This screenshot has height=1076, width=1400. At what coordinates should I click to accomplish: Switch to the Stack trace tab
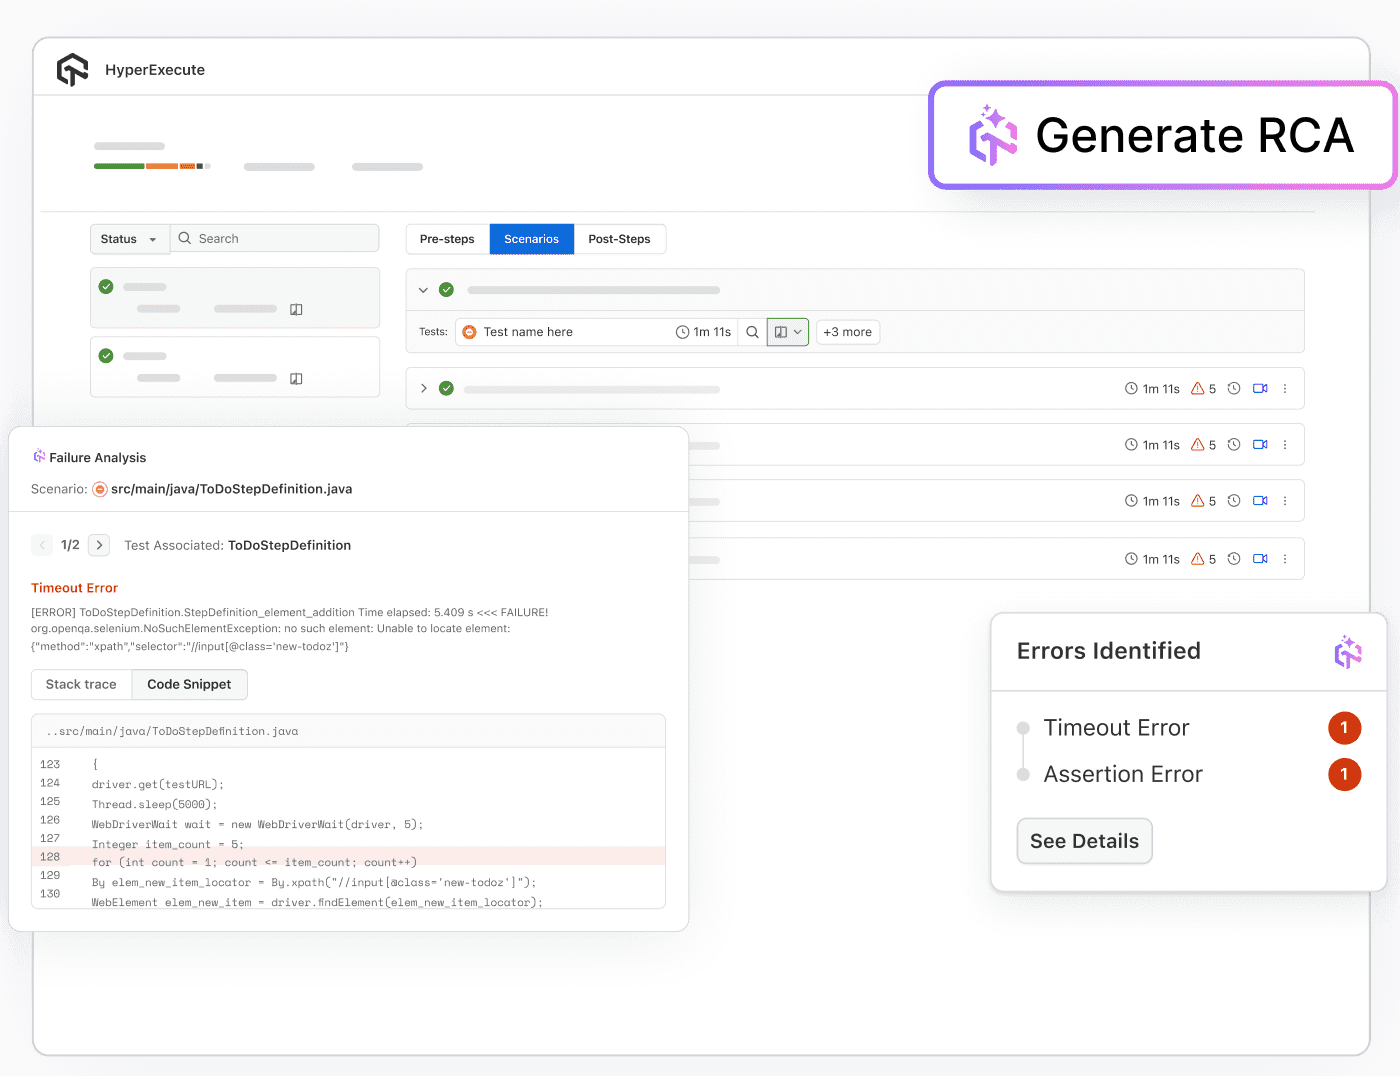point(81,685)
